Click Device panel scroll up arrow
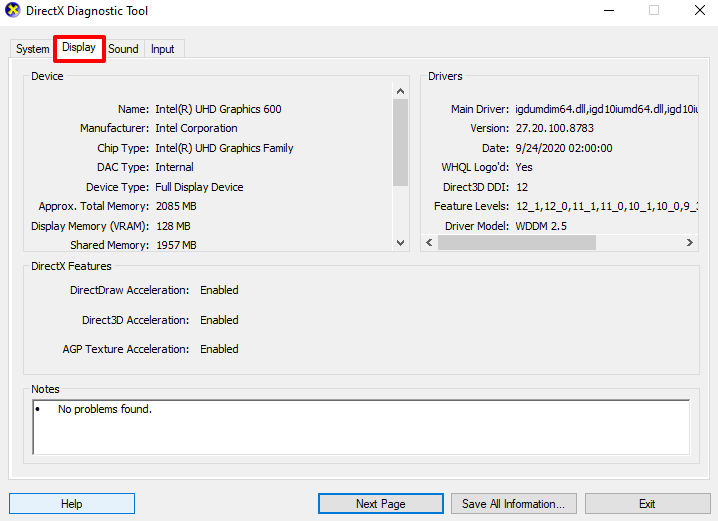This screenshot has height=521, width=718. 401,91
